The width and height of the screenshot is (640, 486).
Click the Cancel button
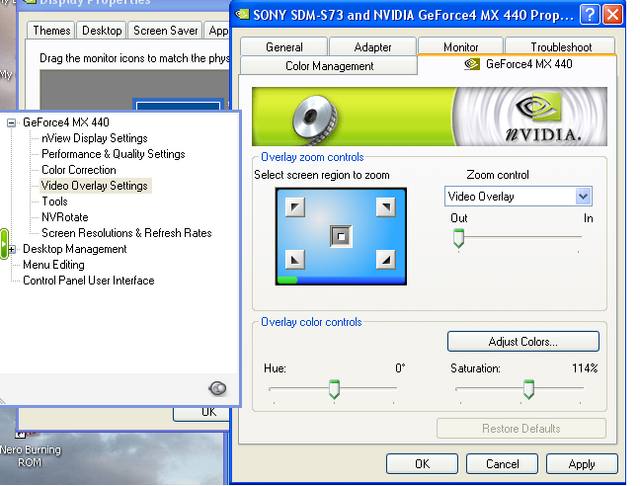click(x=502, y=464)
